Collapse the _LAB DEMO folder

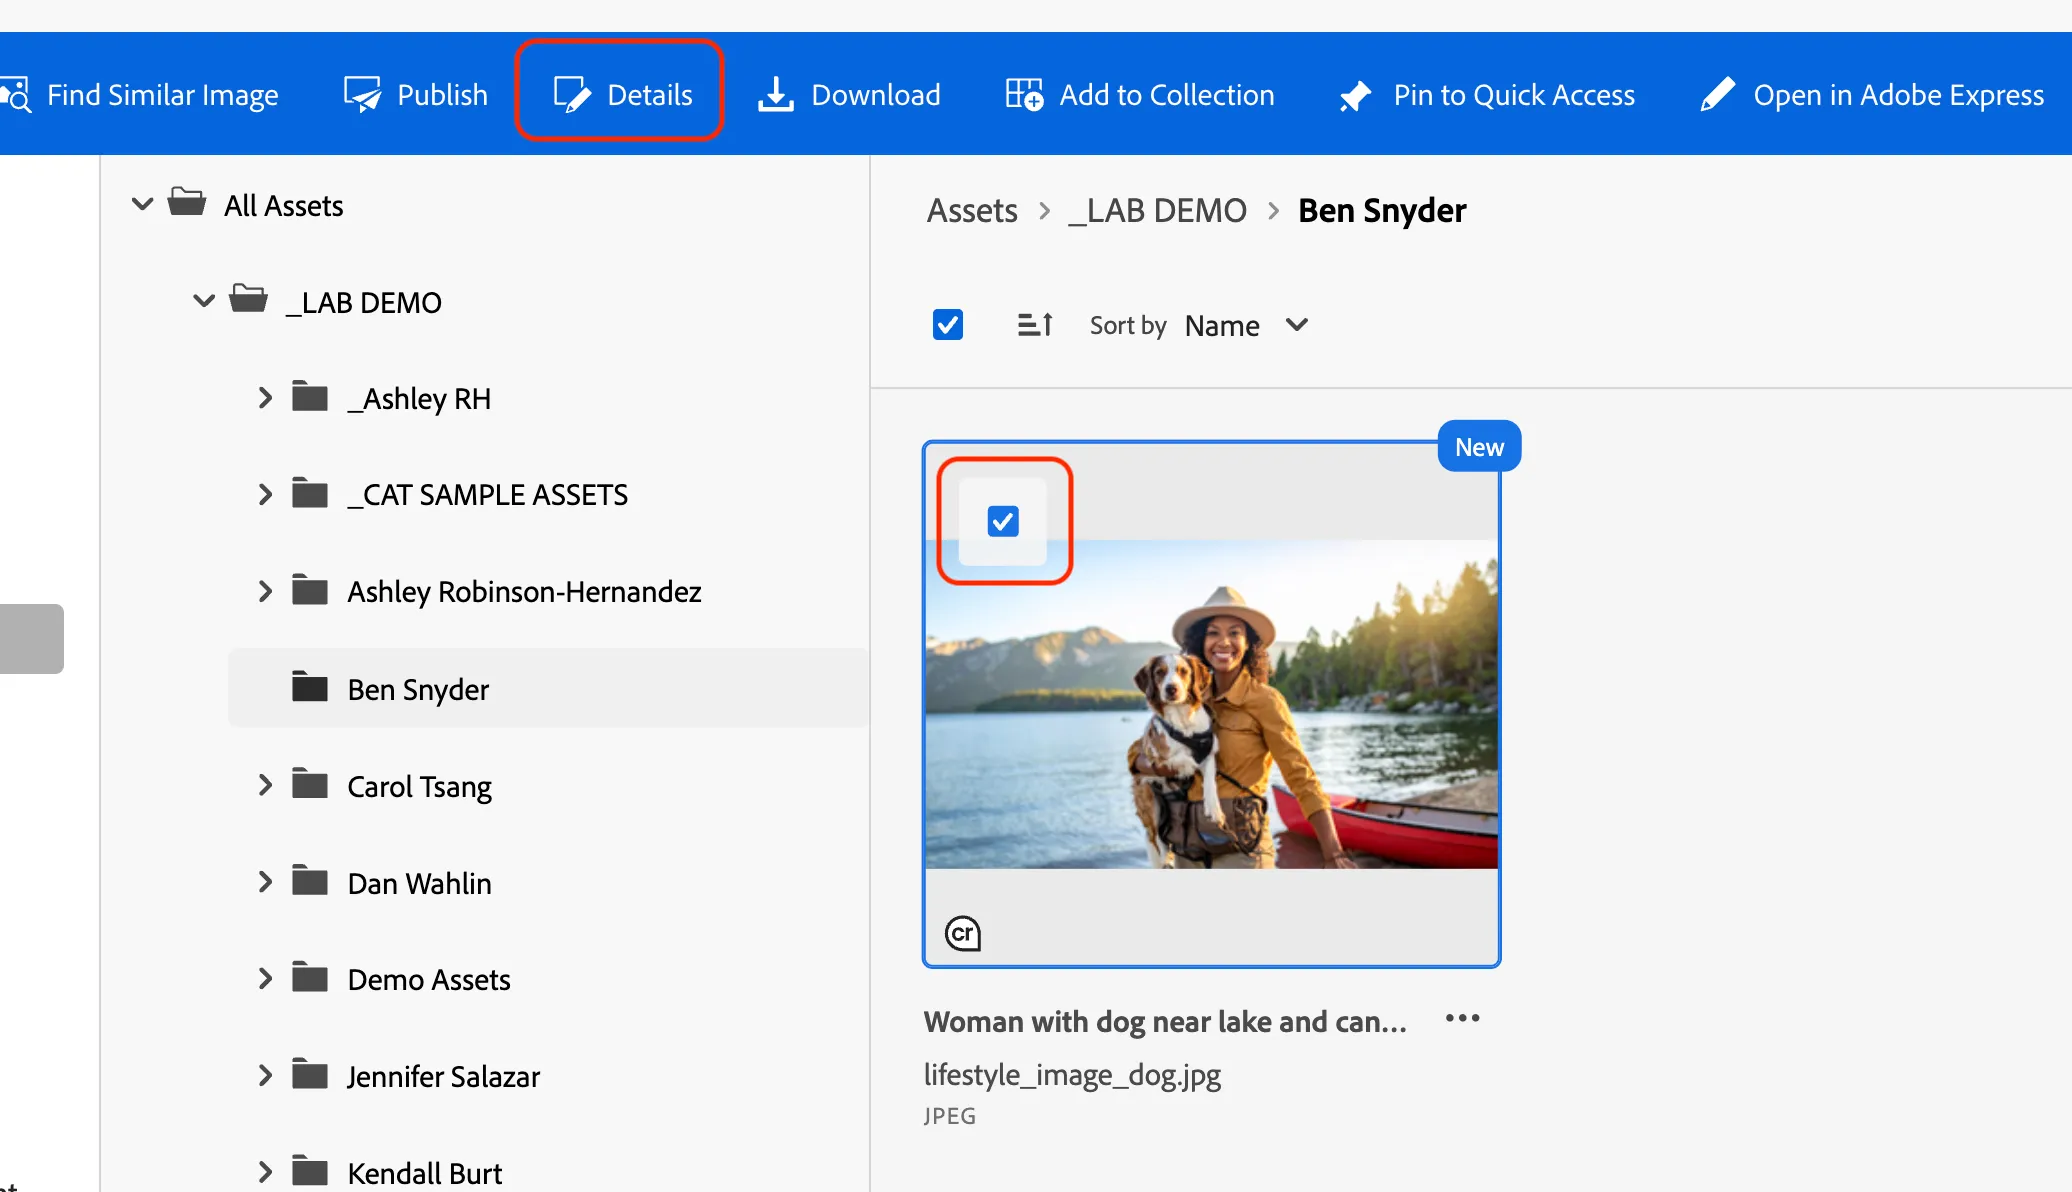(x=204, y=300)
